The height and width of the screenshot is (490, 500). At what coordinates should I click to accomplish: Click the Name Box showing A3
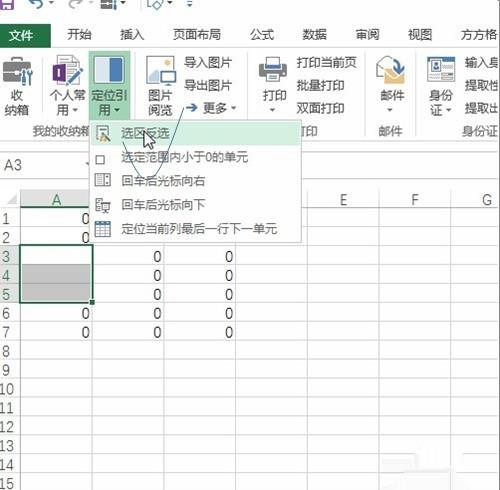(43, 165)
